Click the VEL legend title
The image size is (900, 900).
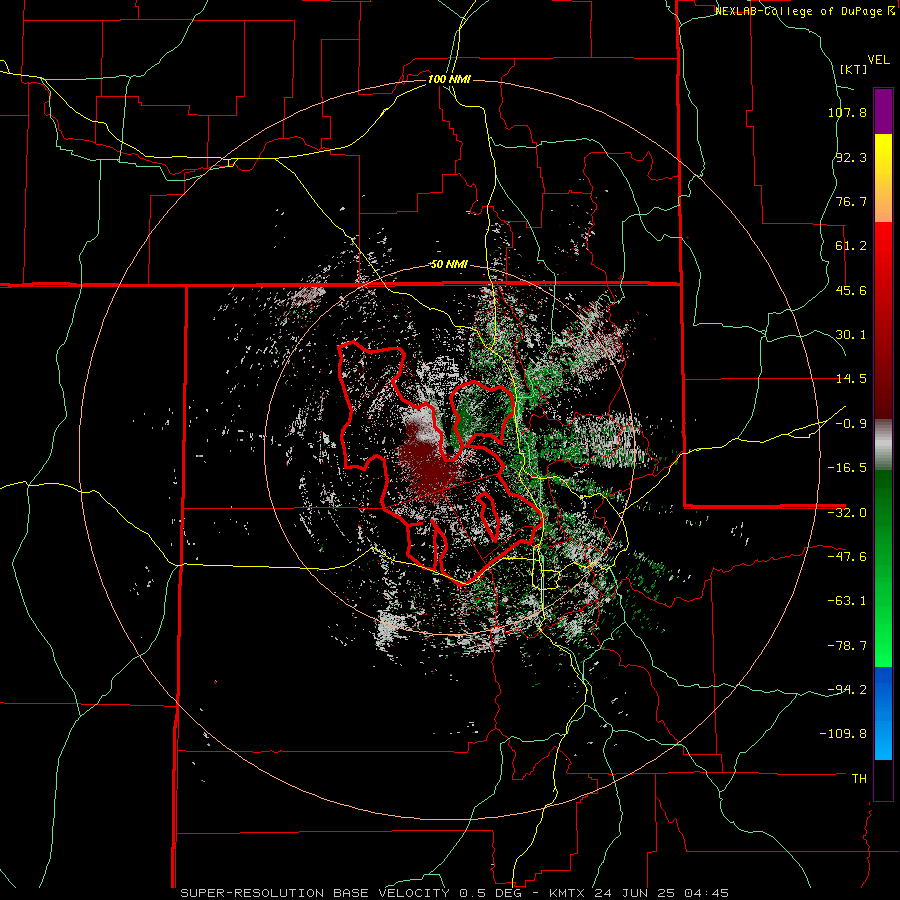[x=878, y=60]
